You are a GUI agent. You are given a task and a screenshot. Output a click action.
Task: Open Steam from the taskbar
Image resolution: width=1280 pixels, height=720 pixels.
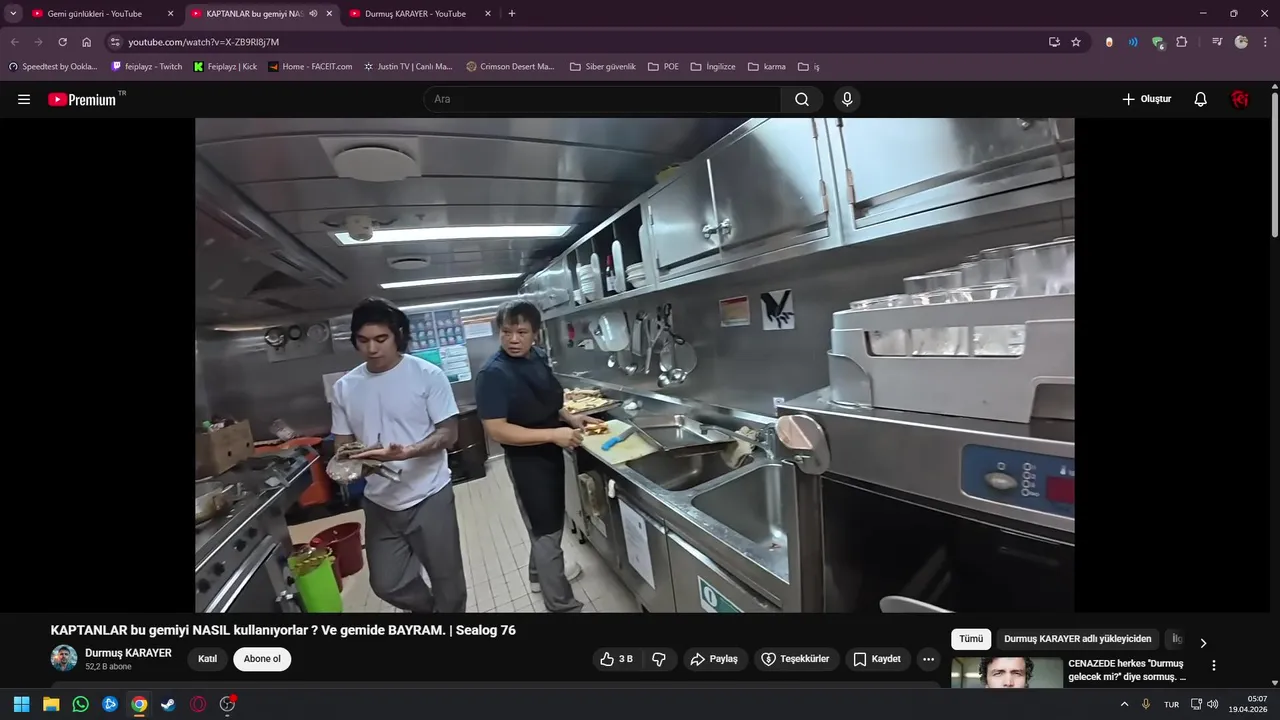168,704
